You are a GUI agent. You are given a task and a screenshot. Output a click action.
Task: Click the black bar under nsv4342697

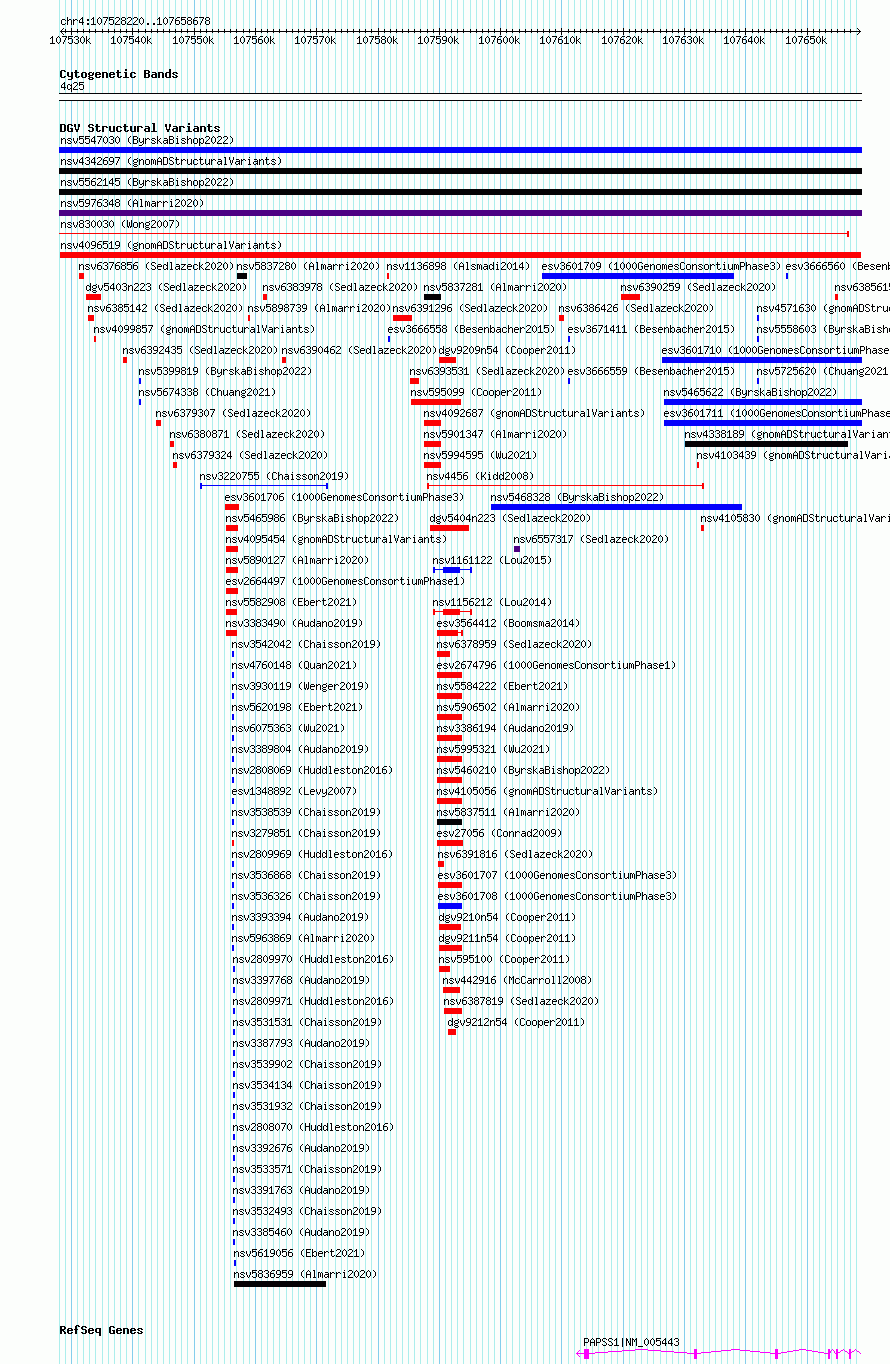coord(460,171)
